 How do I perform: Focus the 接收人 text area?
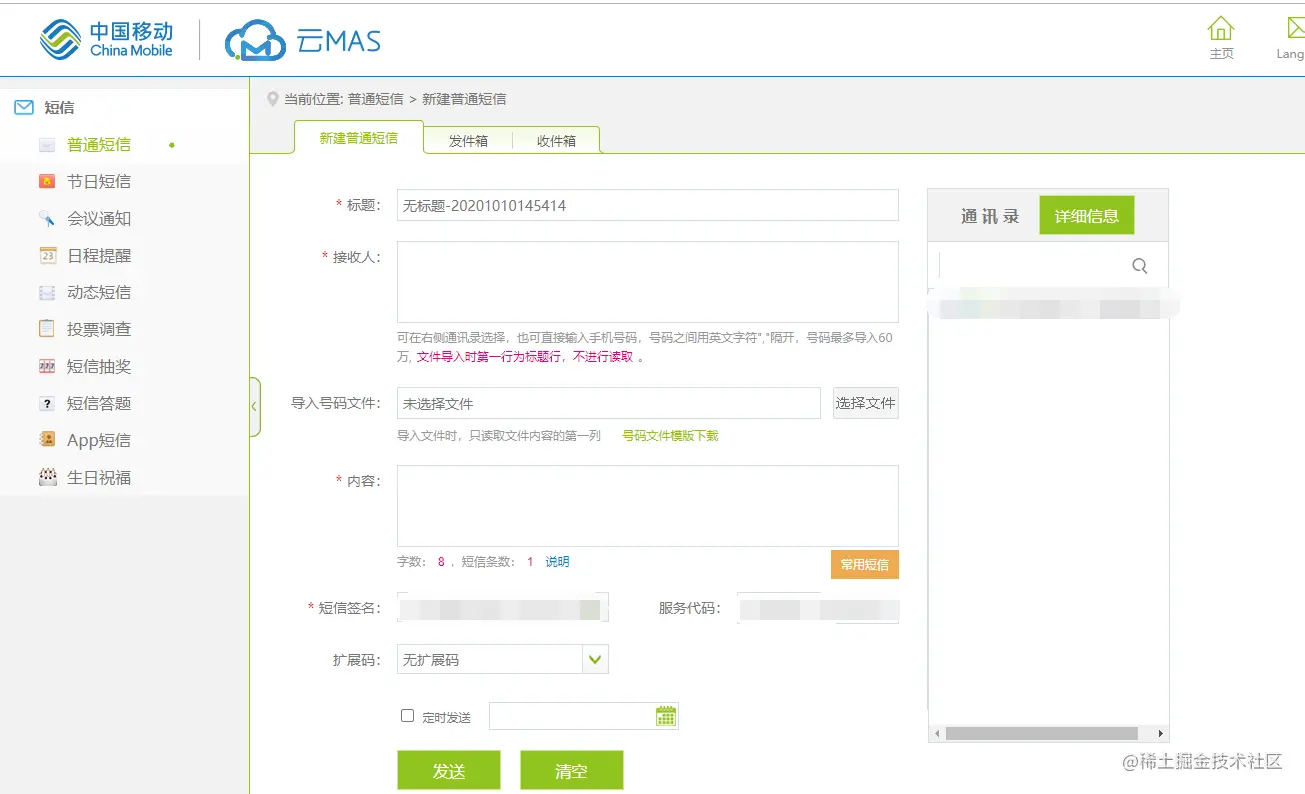648,282
